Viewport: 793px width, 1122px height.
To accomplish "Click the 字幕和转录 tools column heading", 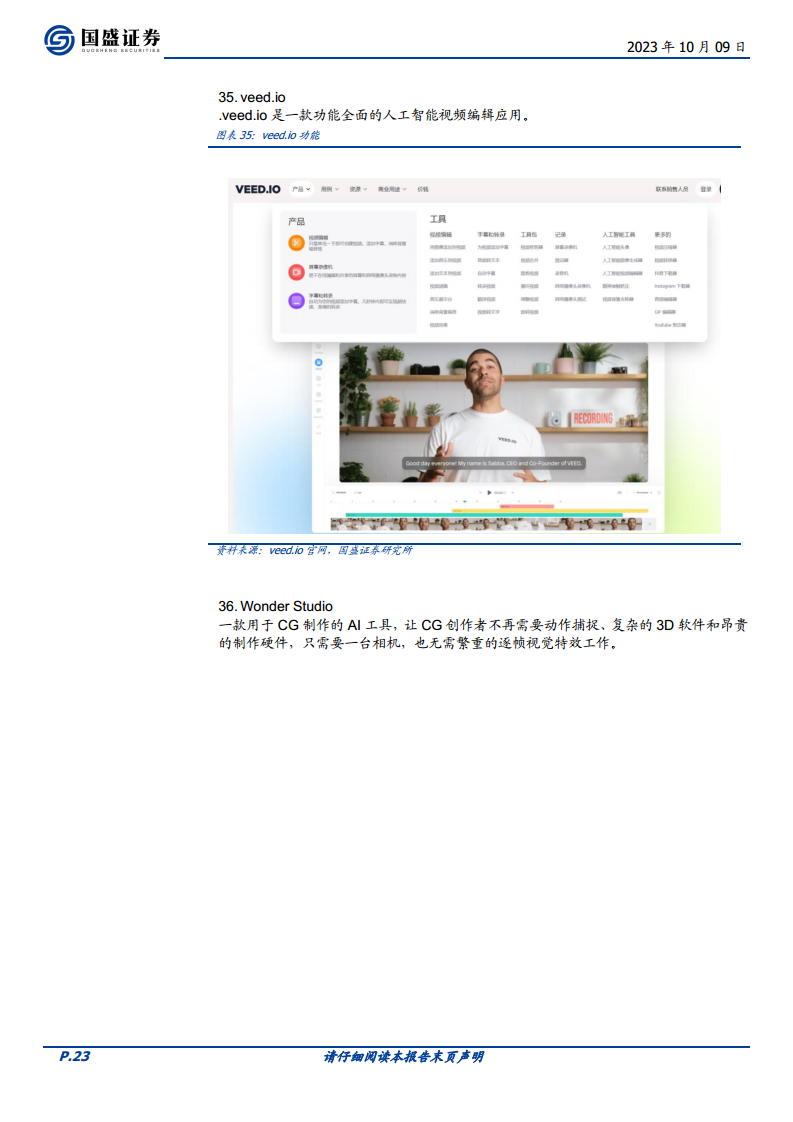I will (491, 235).
